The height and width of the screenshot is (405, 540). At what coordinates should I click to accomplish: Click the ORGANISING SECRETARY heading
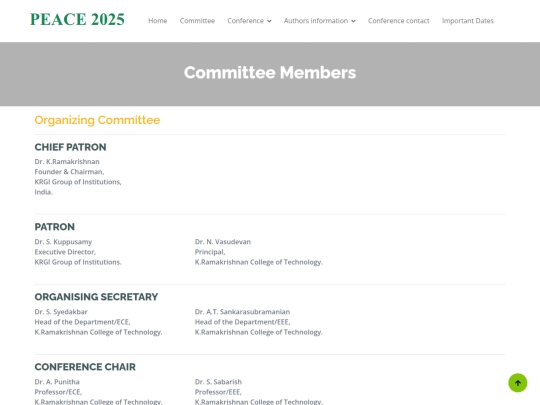(x=96, y=297)
